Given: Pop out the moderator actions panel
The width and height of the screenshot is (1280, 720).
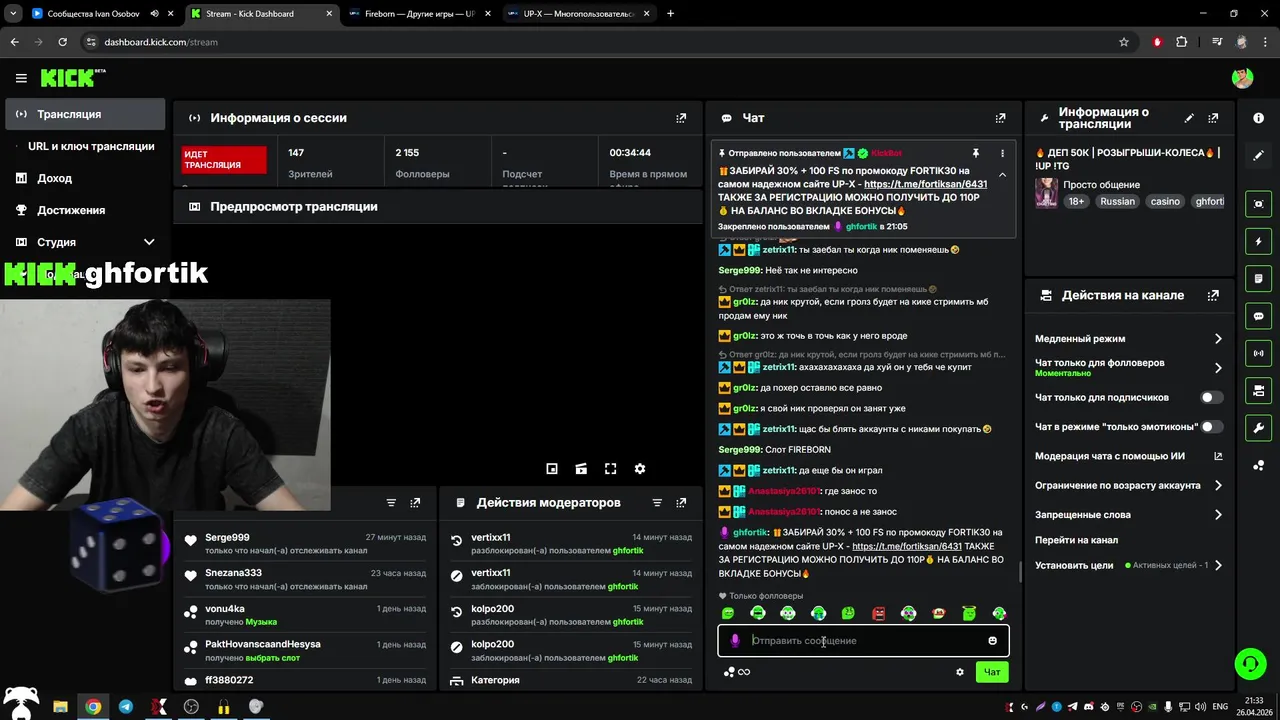Looking at the screenshot, I should 682,503.
